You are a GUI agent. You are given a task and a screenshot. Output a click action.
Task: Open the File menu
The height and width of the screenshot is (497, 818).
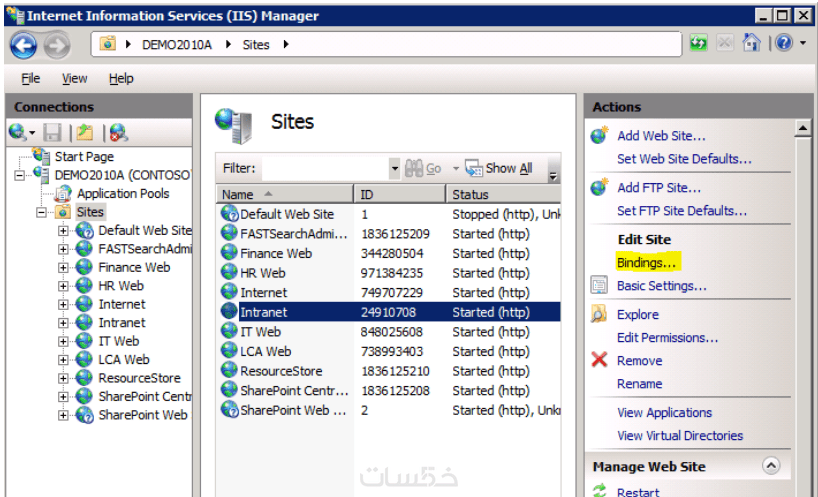point(30,79)
